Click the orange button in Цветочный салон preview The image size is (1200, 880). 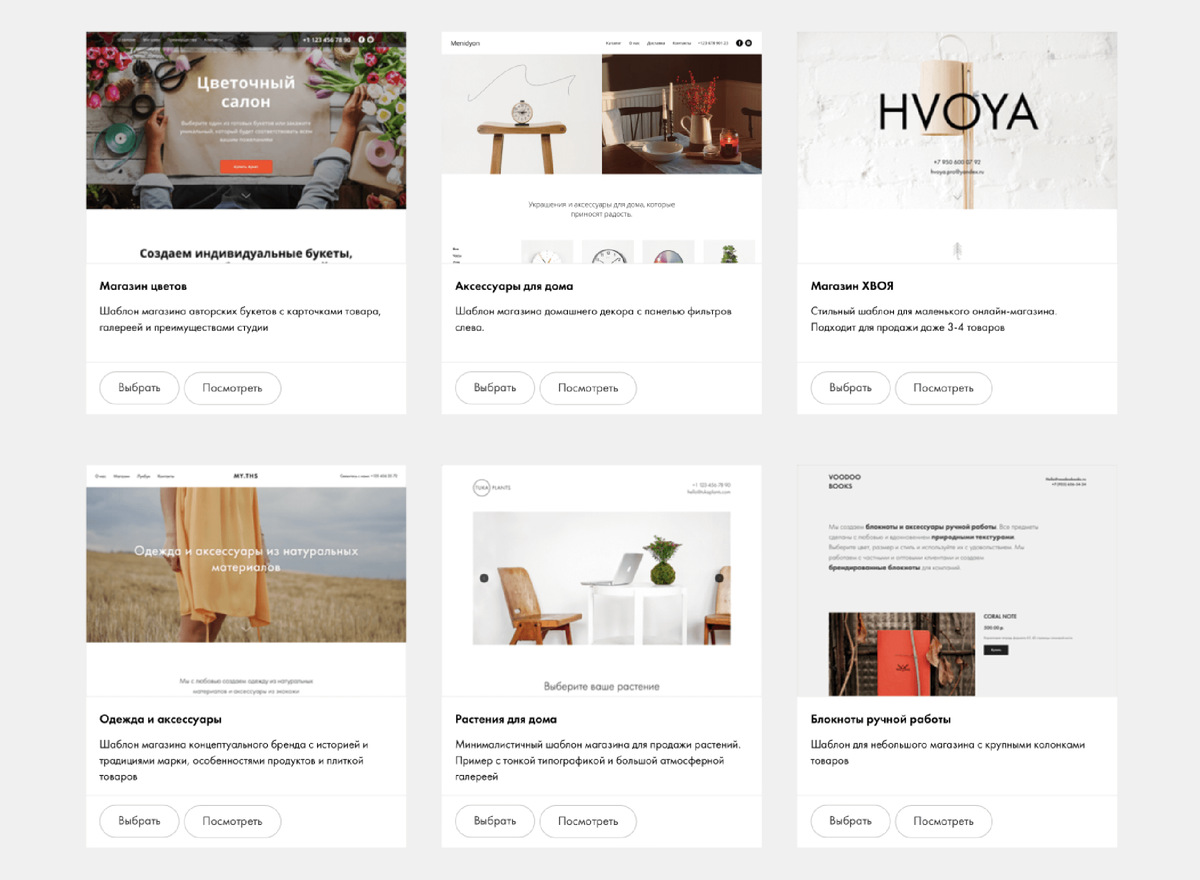click(246, 166)
